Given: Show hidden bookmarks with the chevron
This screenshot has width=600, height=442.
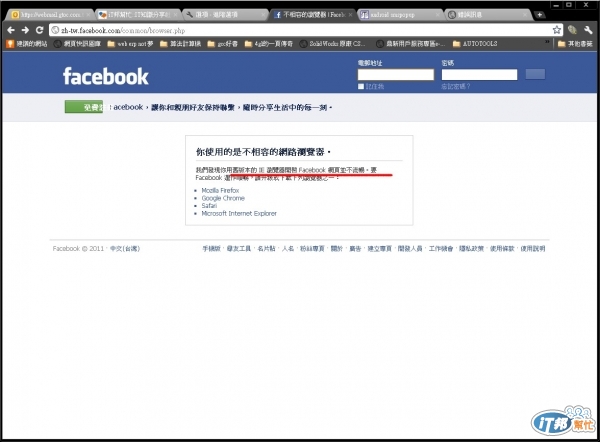Looking at the screenshot, I should pos(547,42).
